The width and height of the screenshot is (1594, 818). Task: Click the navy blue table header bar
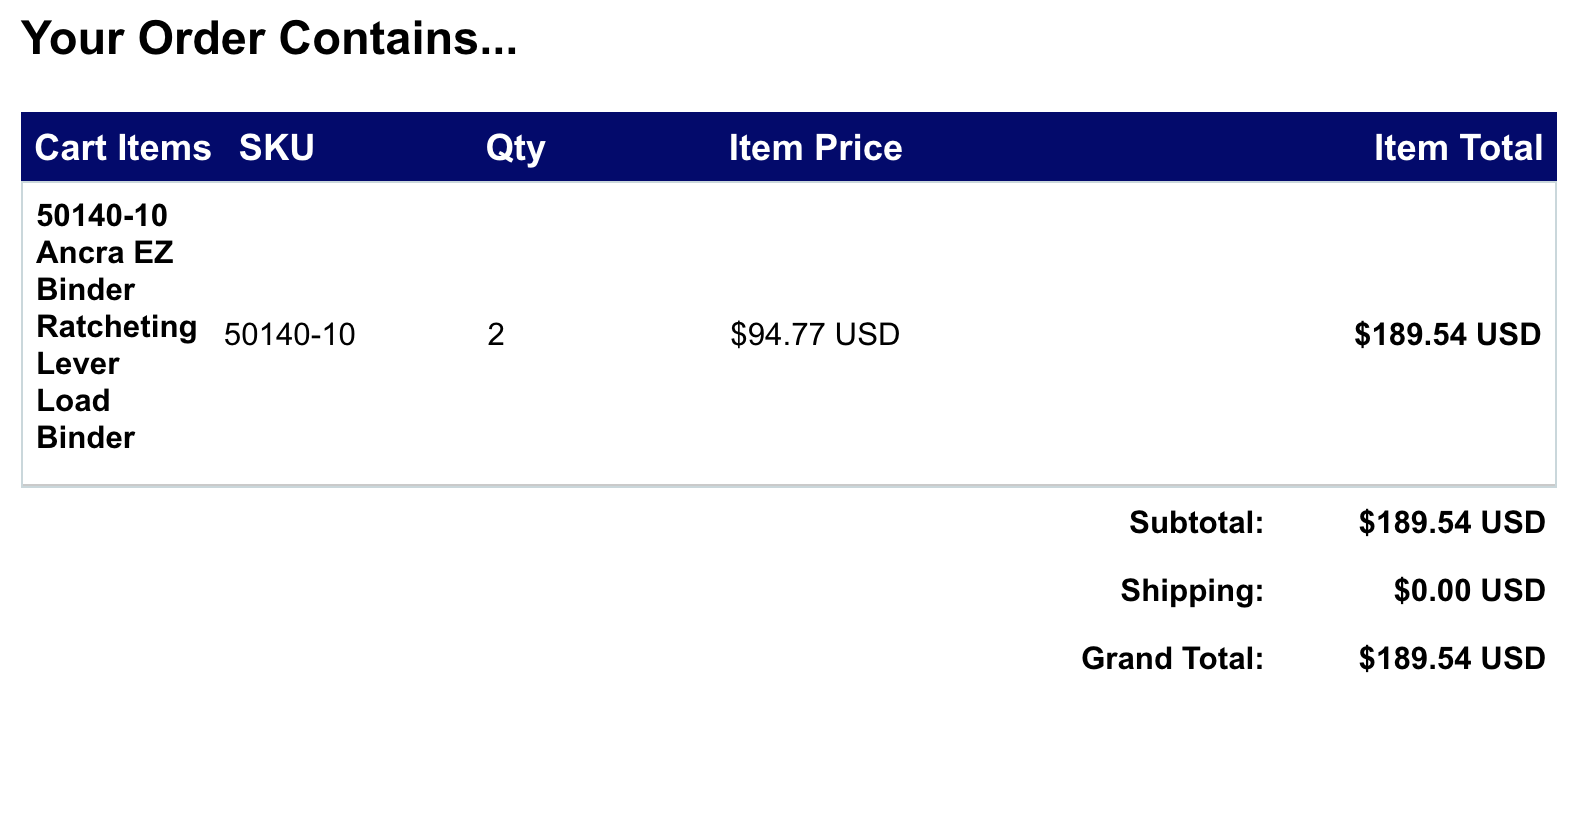click(x=1100, y=148)
